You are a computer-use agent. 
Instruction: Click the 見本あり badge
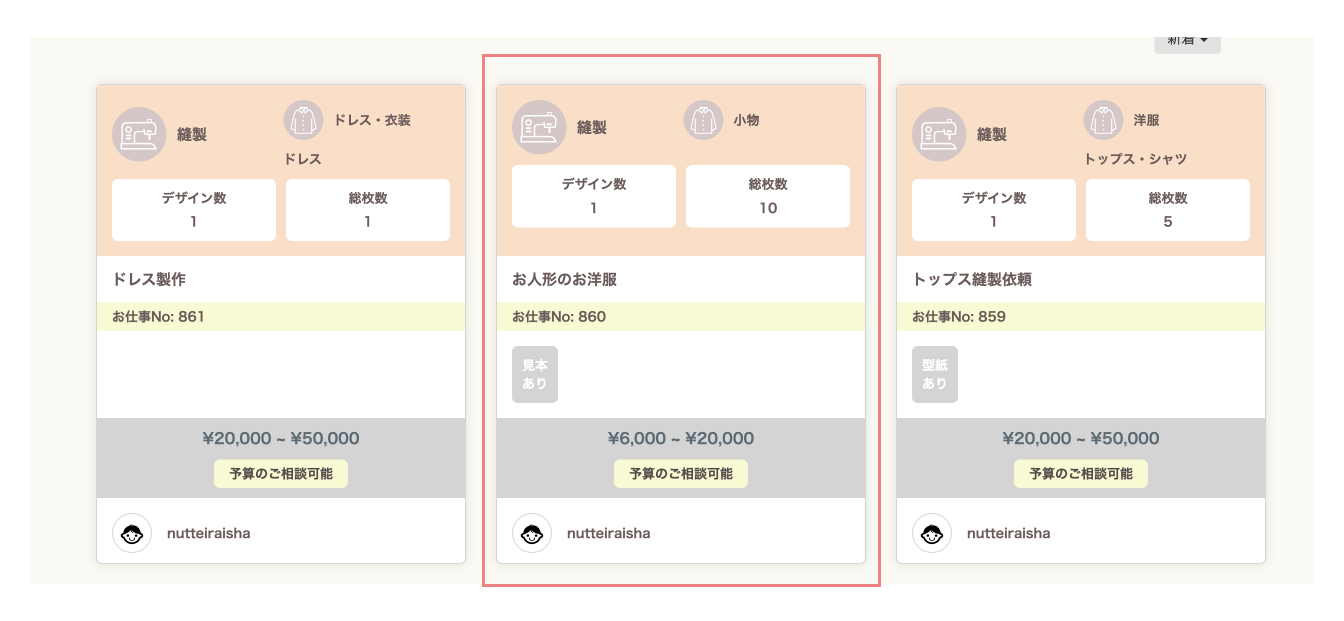535,374
